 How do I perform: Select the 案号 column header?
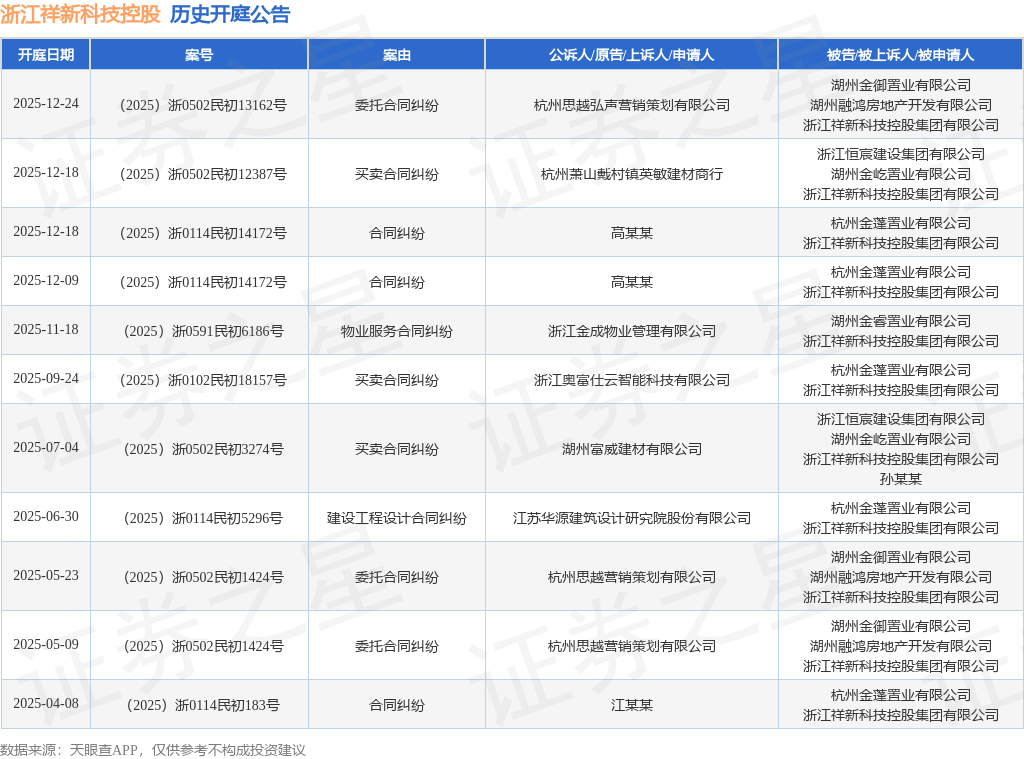(199, 55)
